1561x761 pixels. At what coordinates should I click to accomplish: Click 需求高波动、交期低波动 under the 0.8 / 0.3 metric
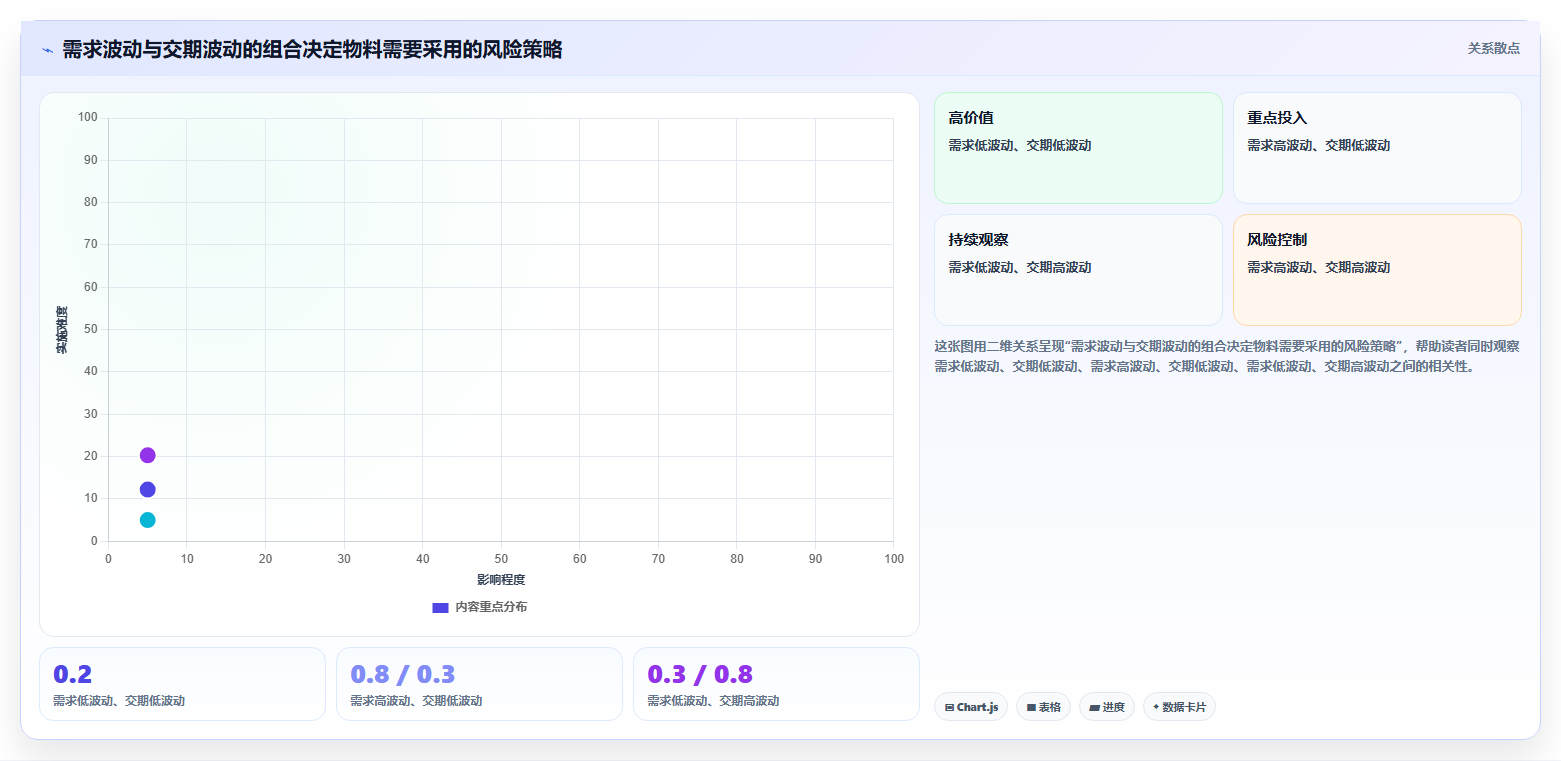[x=416, y=701]
